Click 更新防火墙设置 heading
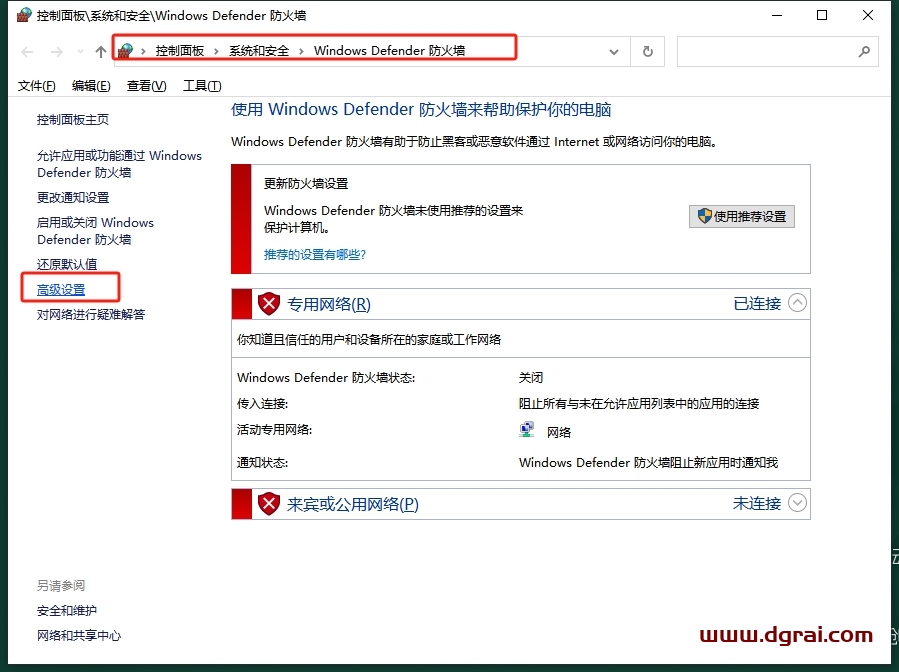The image size is (899, 672). [x=306, y=184]
